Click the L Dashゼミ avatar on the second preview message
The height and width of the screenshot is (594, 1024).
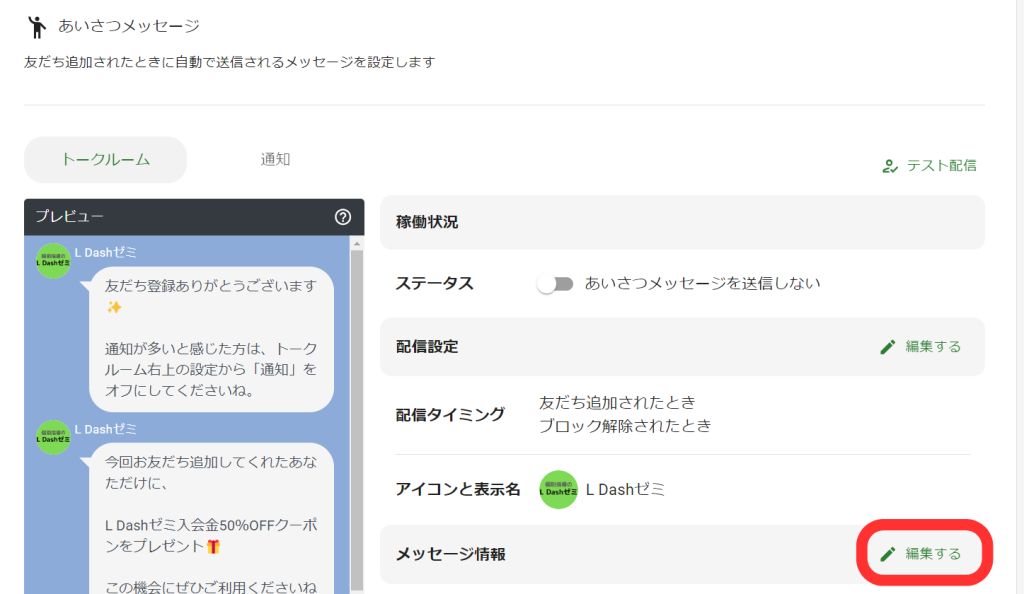[52, 437]
